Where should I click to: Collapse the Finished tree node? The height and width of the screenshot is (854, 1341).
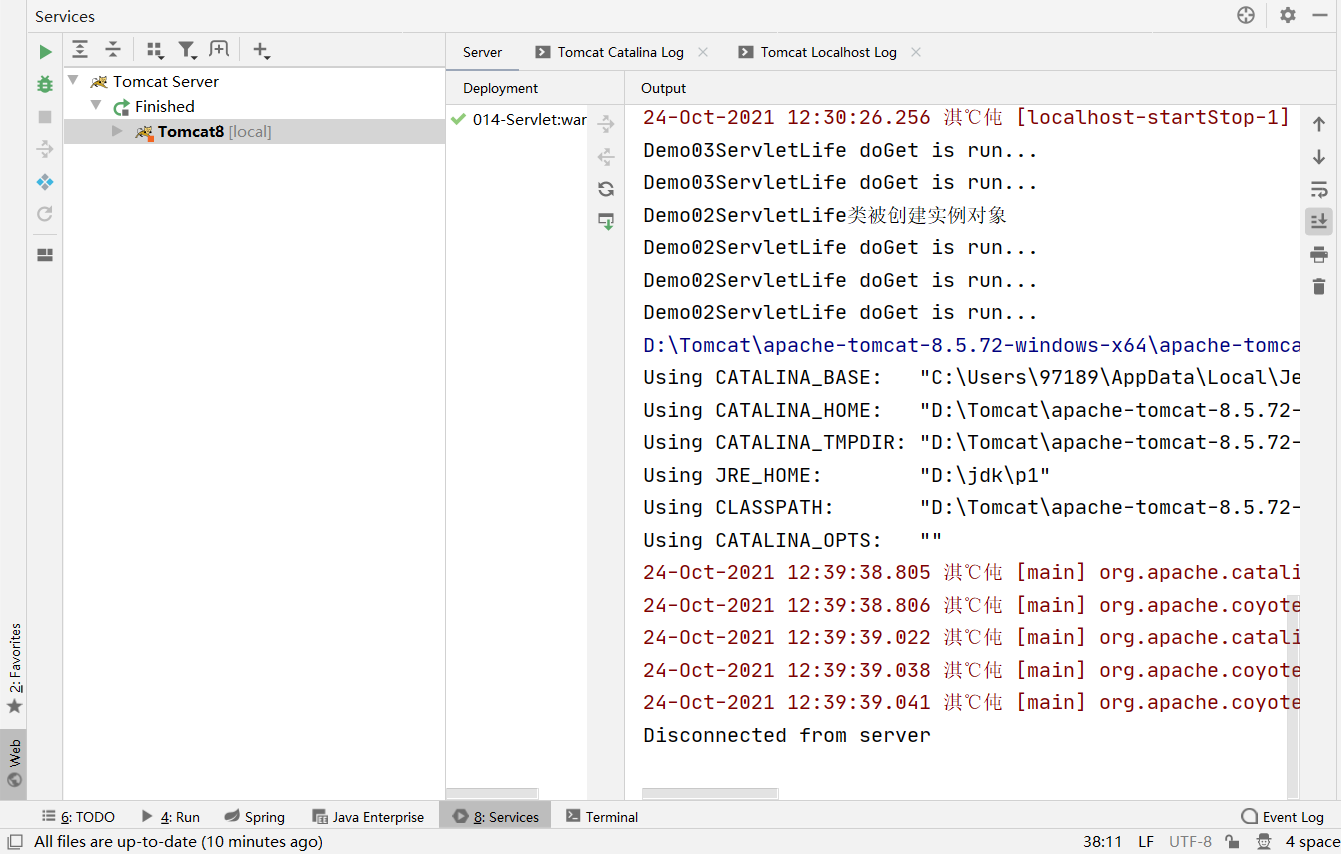point(97,105)
